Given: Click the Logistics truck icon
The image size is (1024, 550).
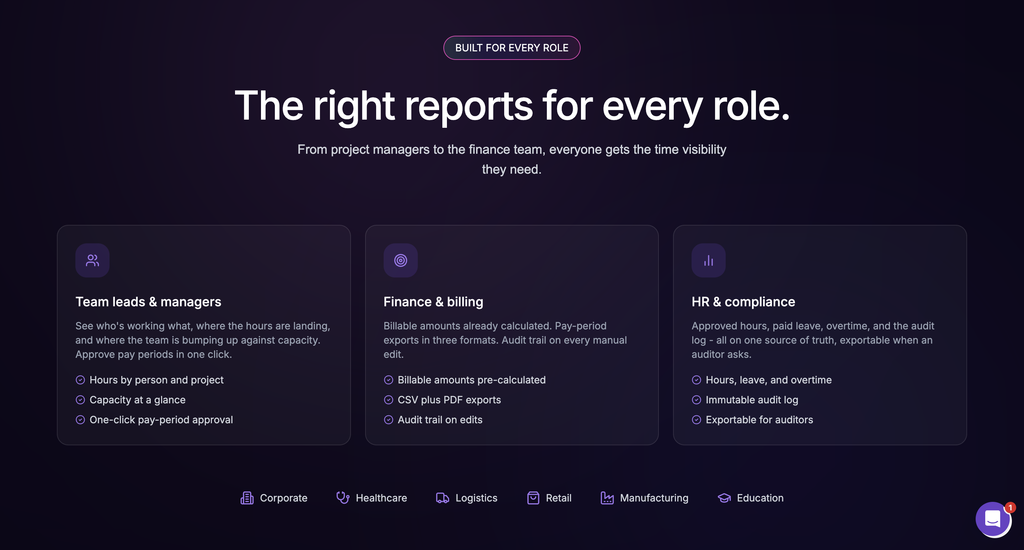Looking at the screenshot, I should coord(442,498).
